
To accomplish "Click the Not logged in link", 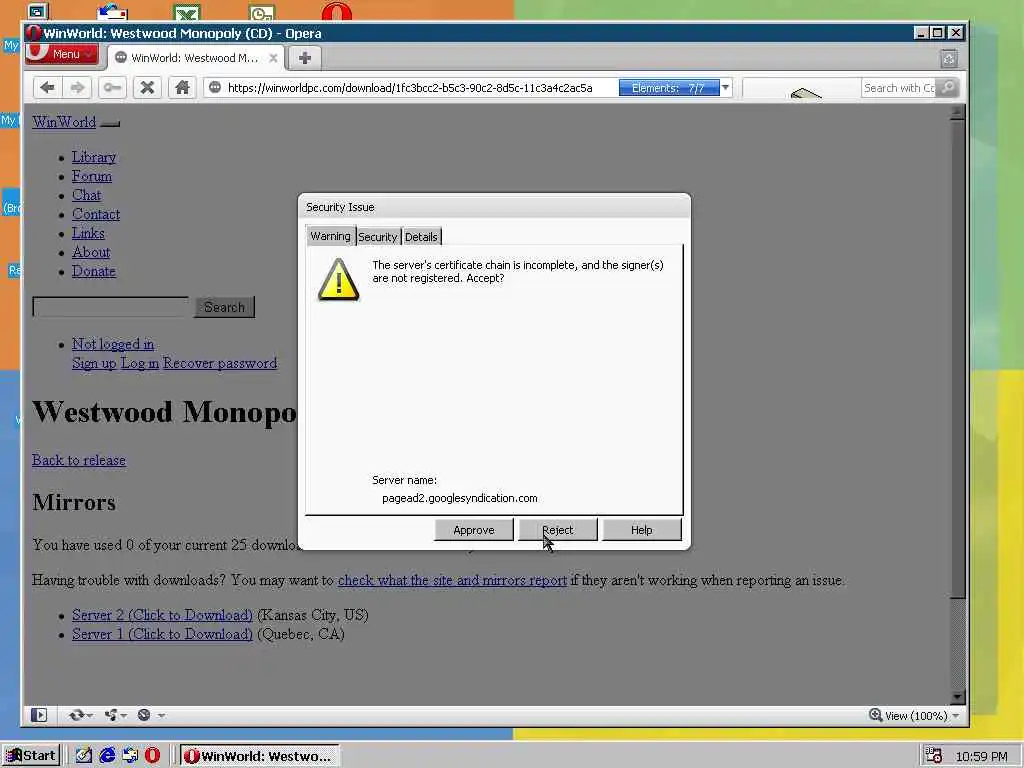I will [x=113, y=344].
